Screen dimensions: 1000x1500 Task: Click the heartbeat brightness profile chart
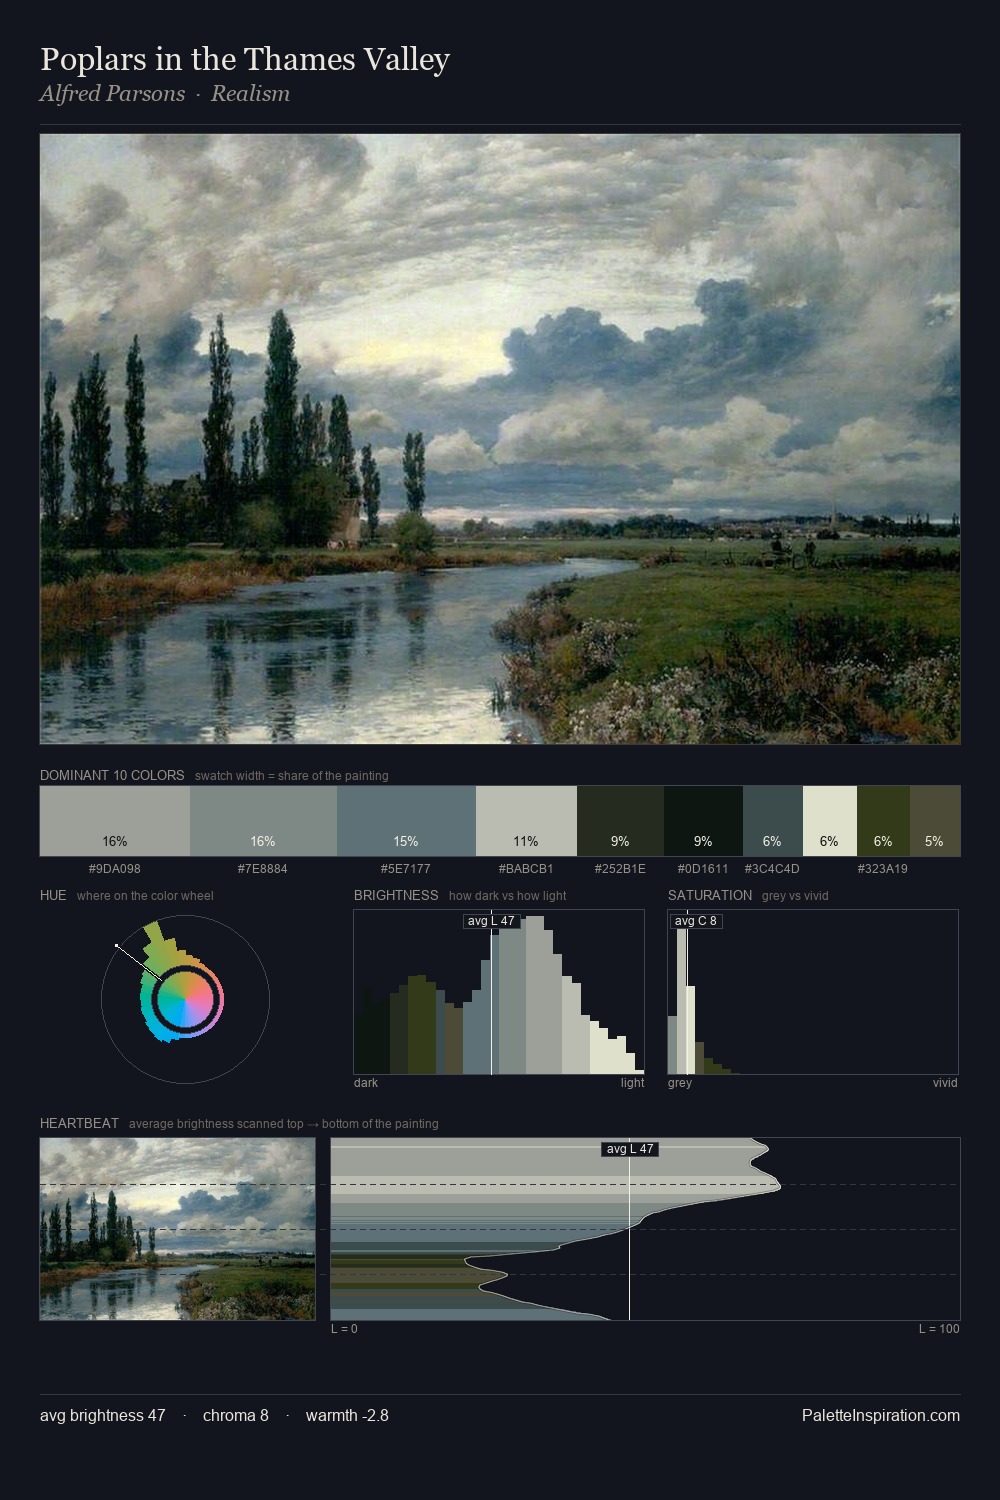(x=645, y=1229)
